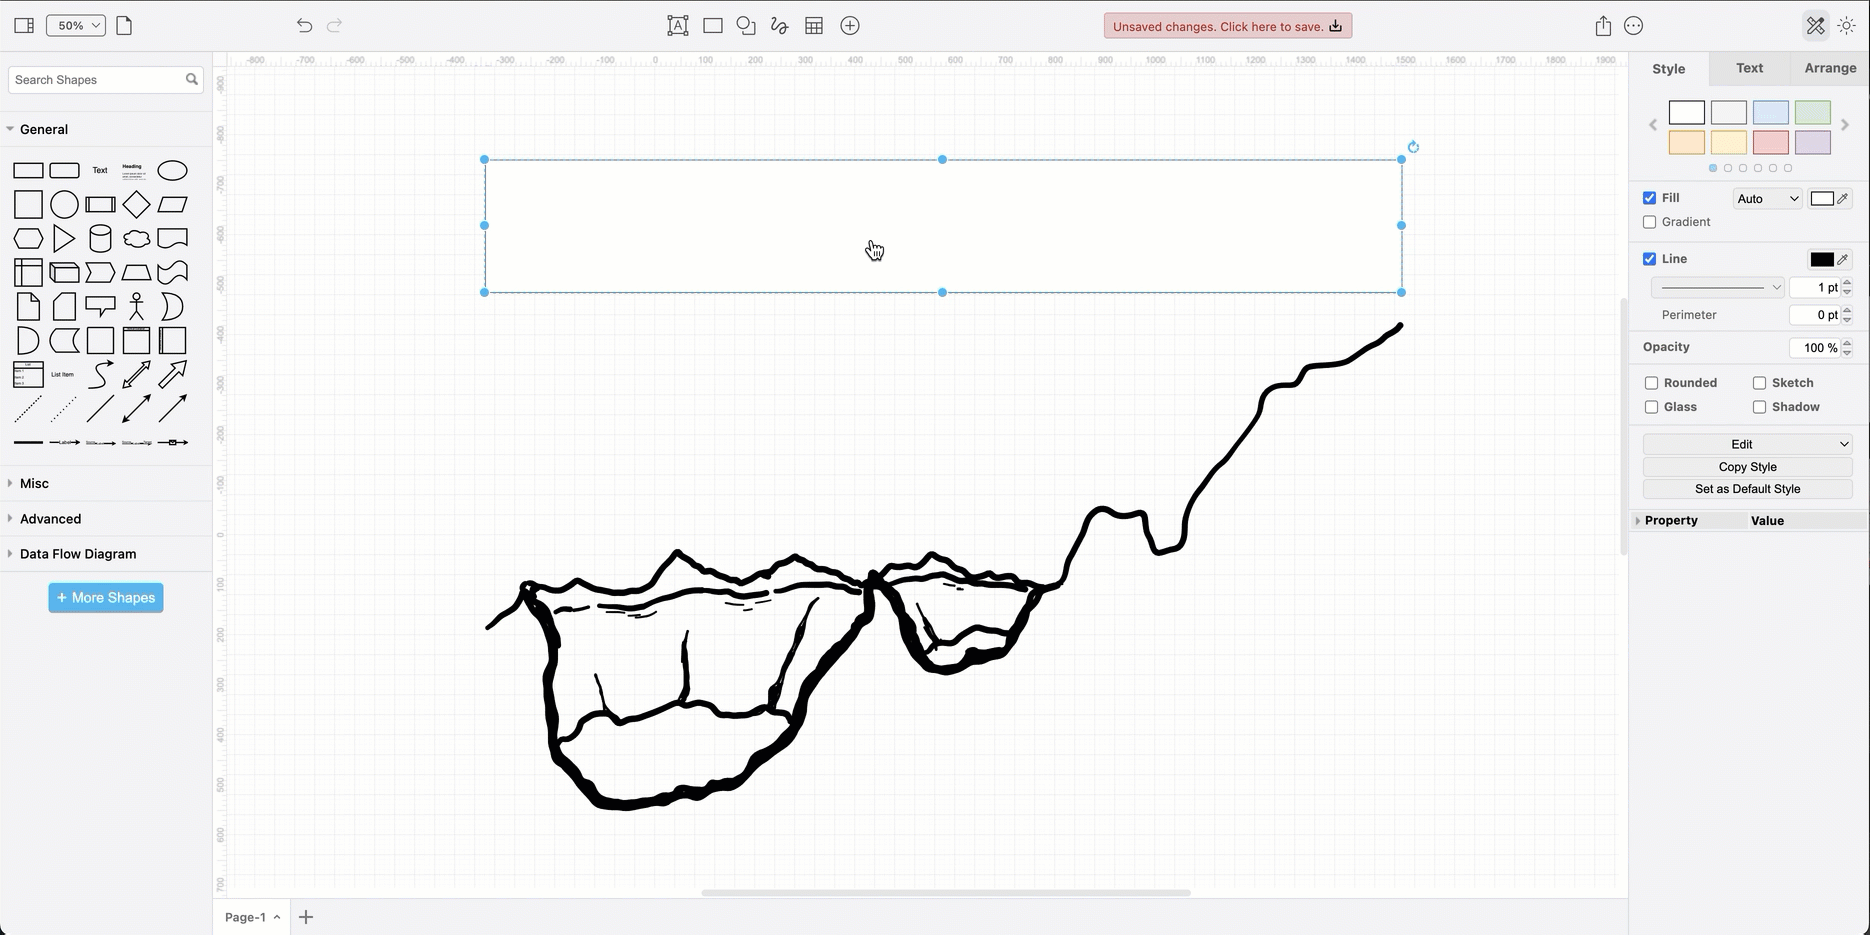
Task: Enable the Shadow checkbox
Action: (1758, 407)
